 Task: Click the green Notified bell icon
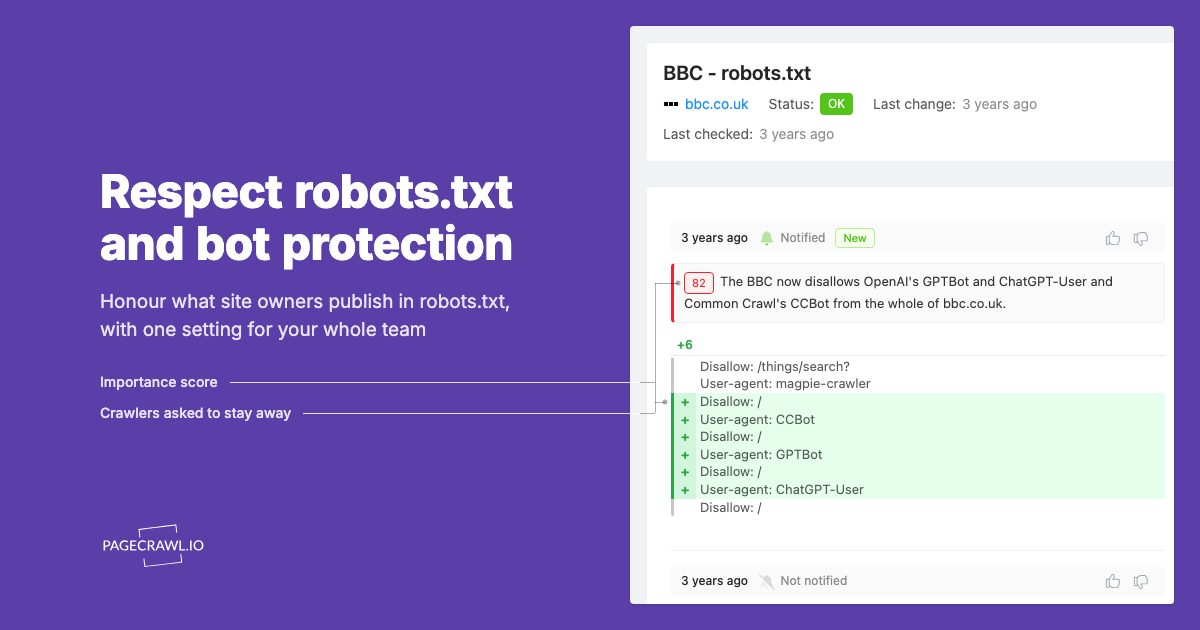point(767,238)
